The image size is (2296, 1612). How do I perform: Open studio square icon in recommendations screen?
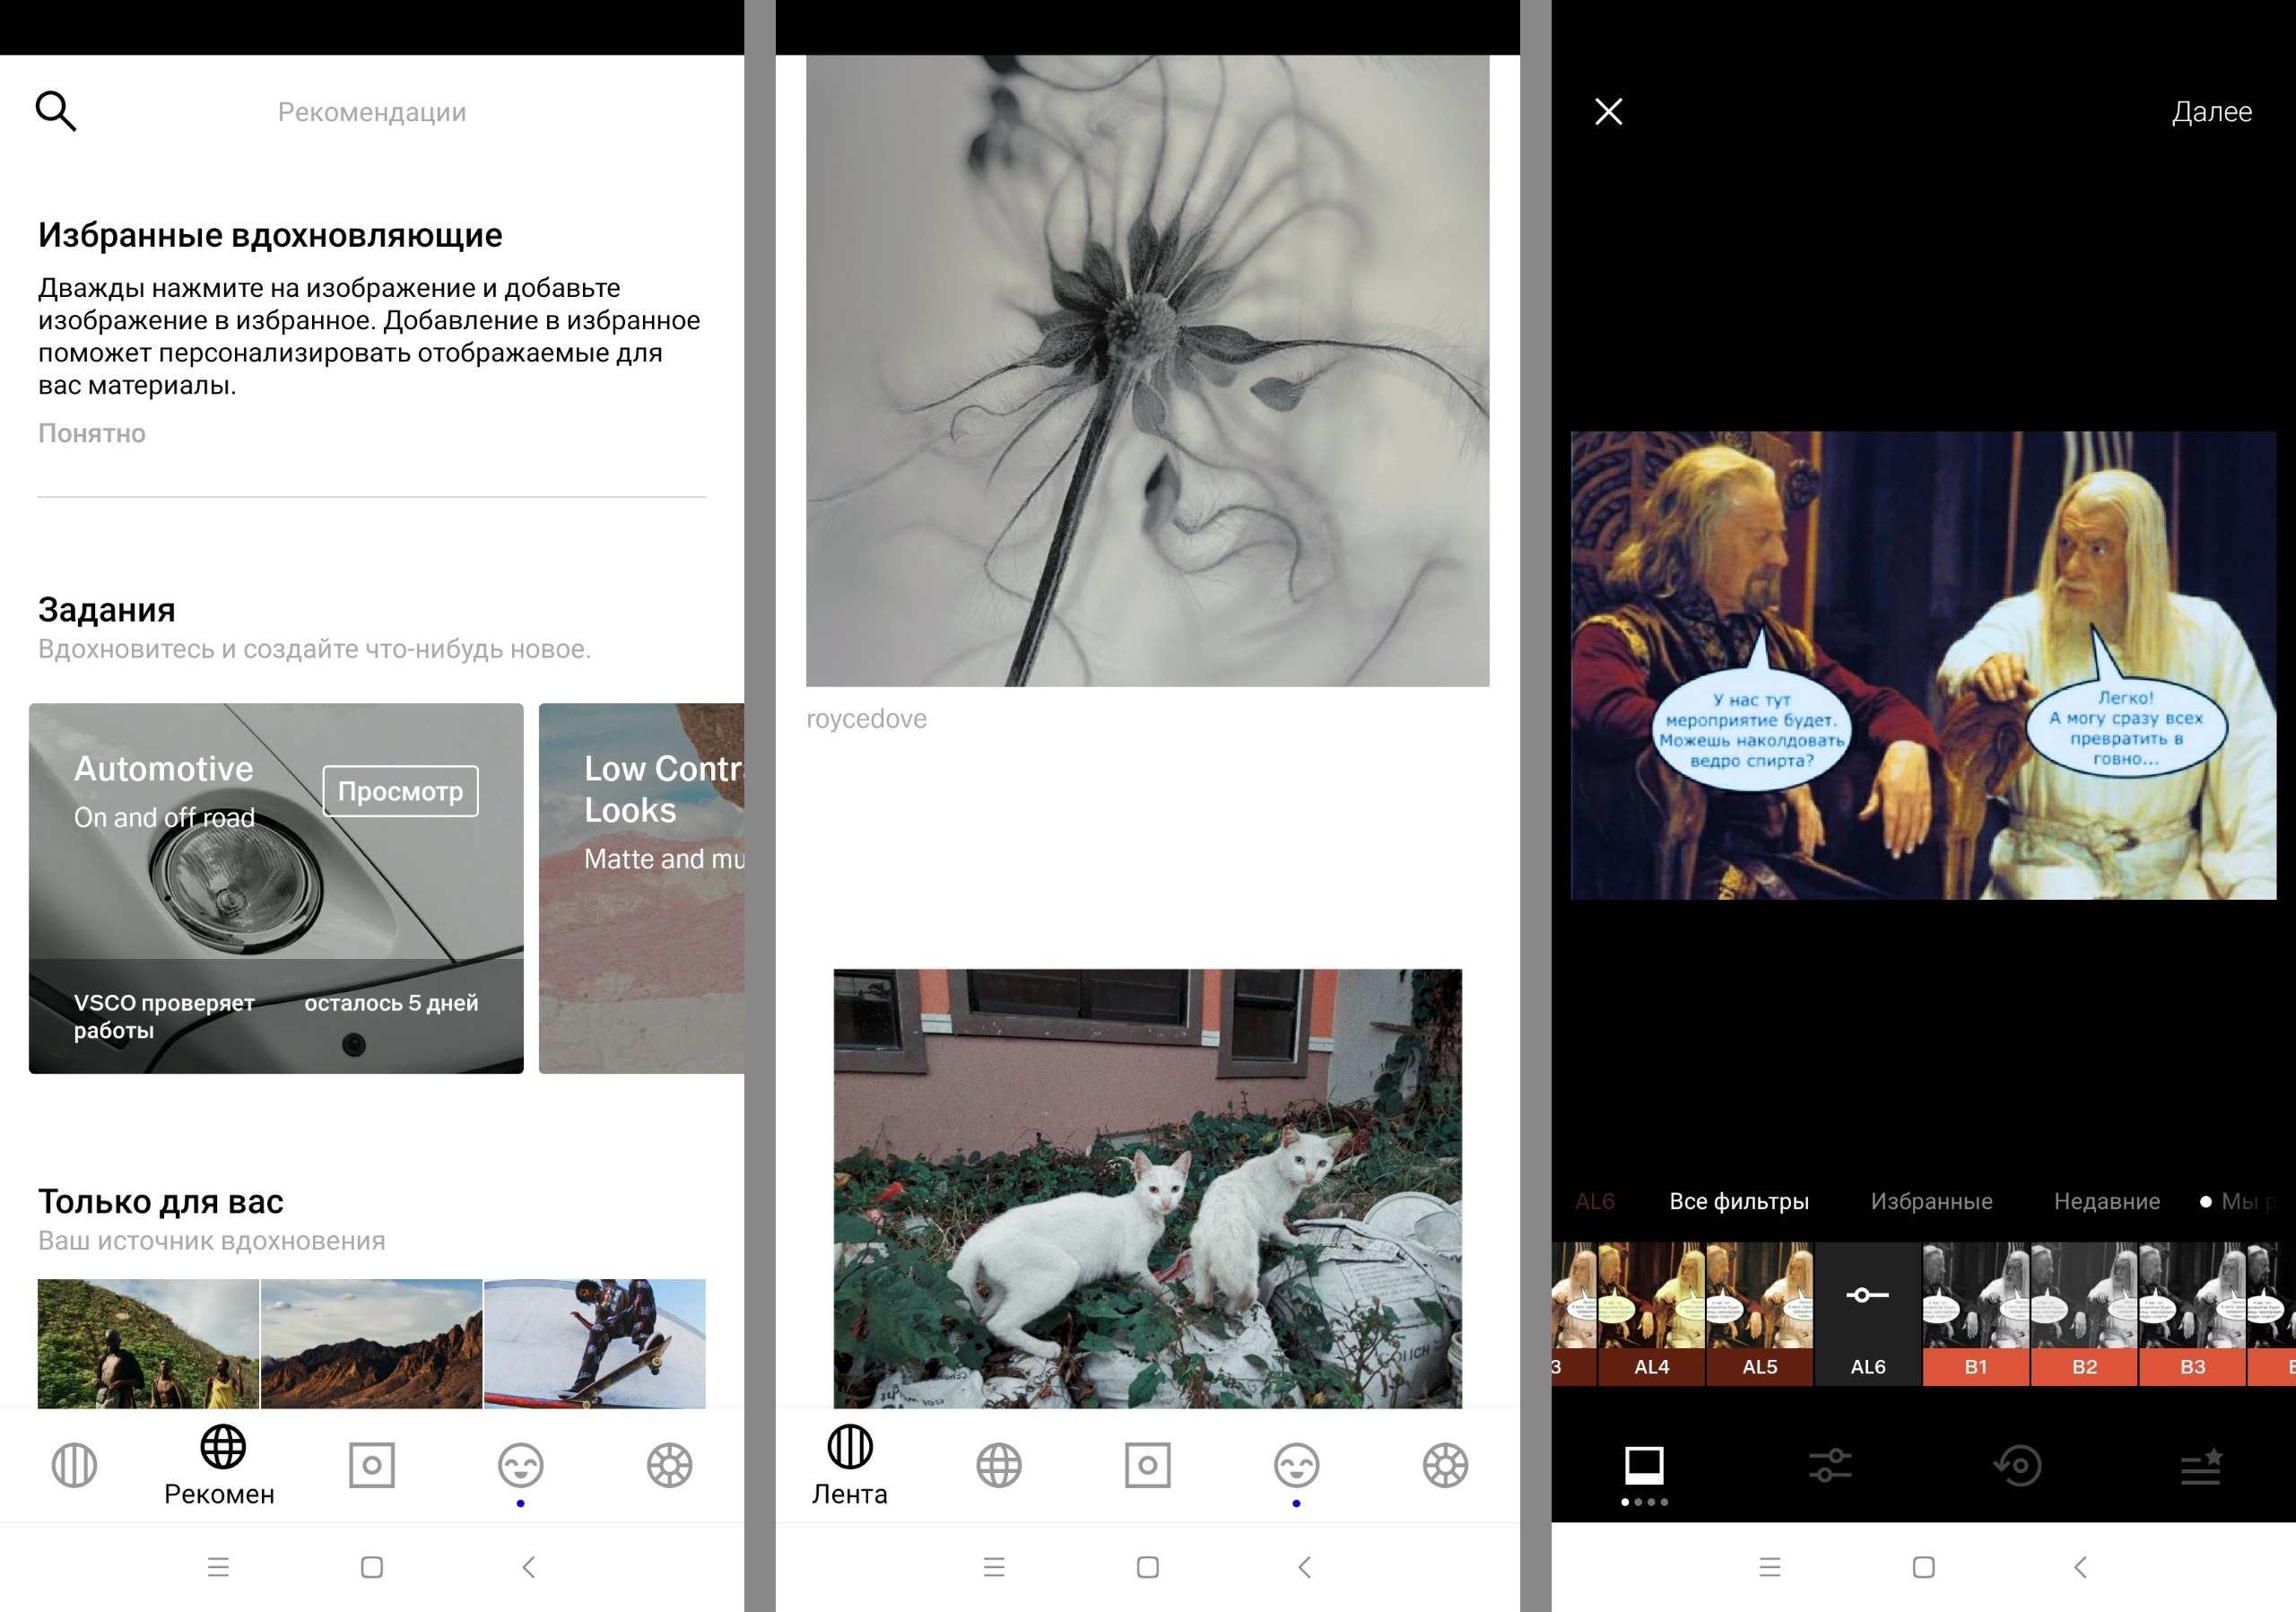click(x=371, y=1466)
